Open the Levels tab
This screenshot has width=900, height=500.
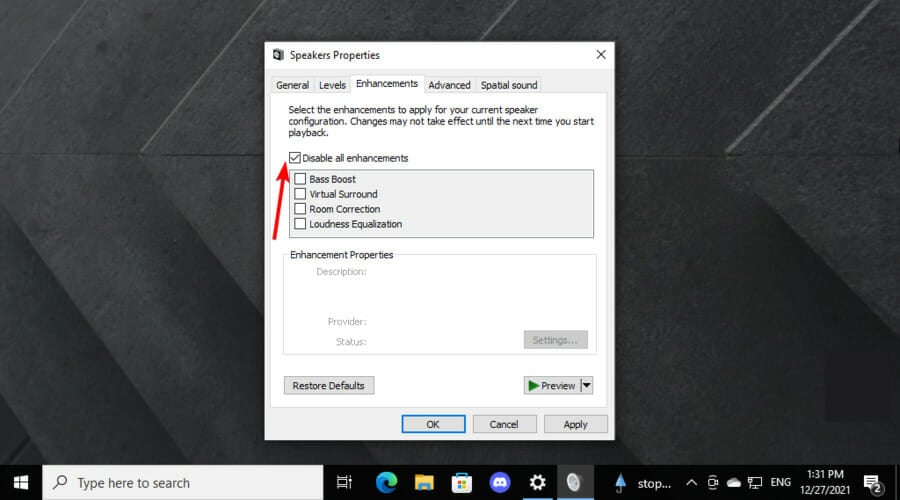coord(332,85)
